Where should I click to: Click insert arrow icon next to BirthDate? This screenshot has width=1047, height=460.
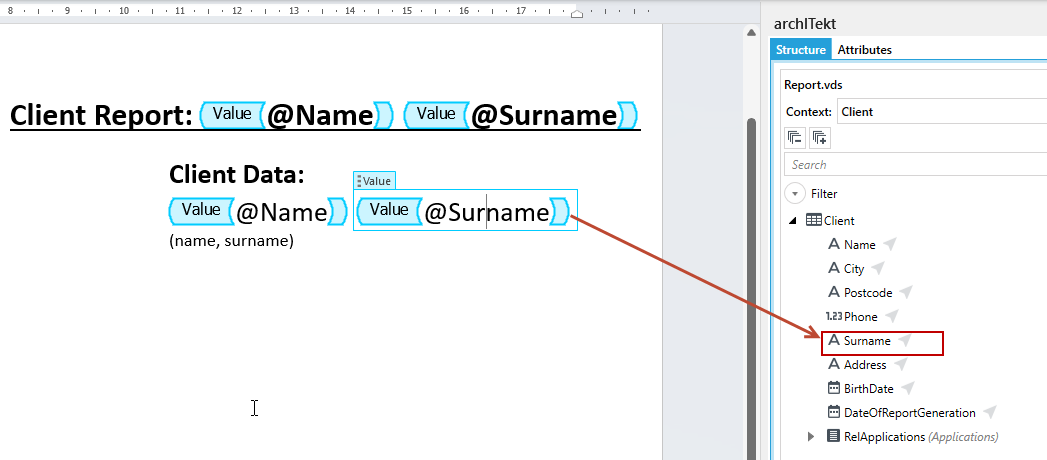[907, 389]
